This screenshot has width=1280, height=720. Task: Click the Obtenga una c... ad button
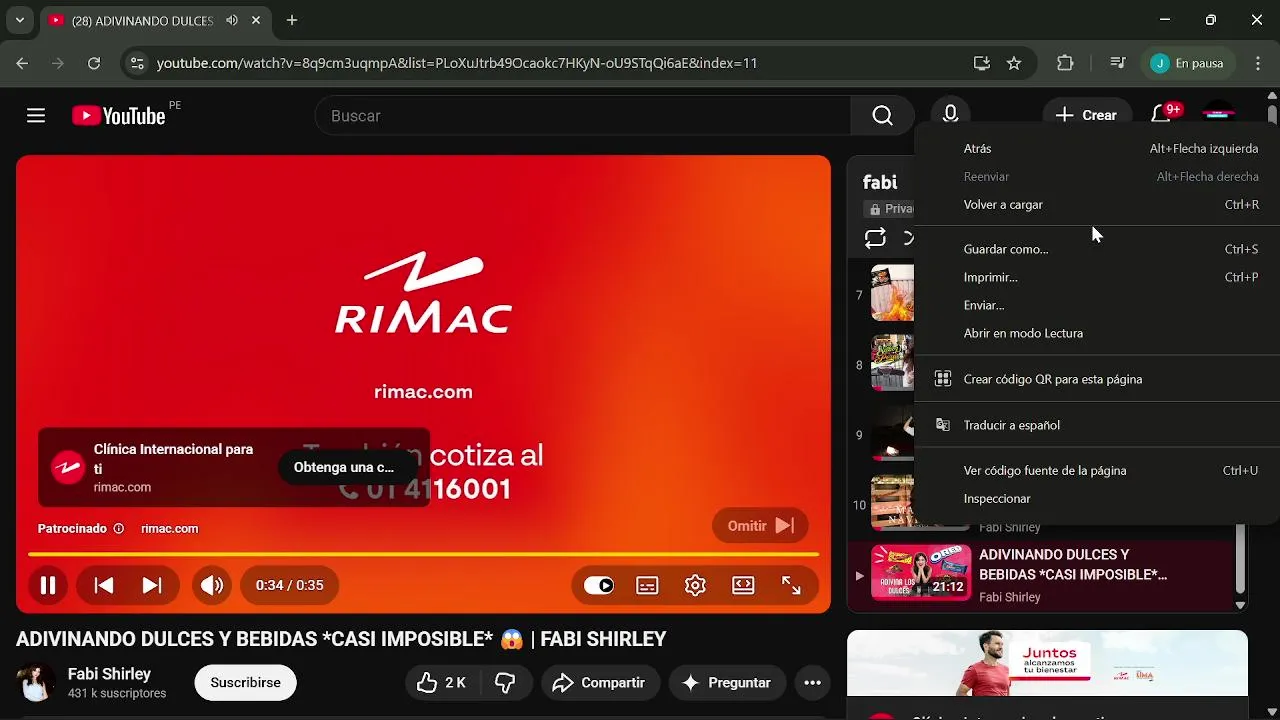344,467
